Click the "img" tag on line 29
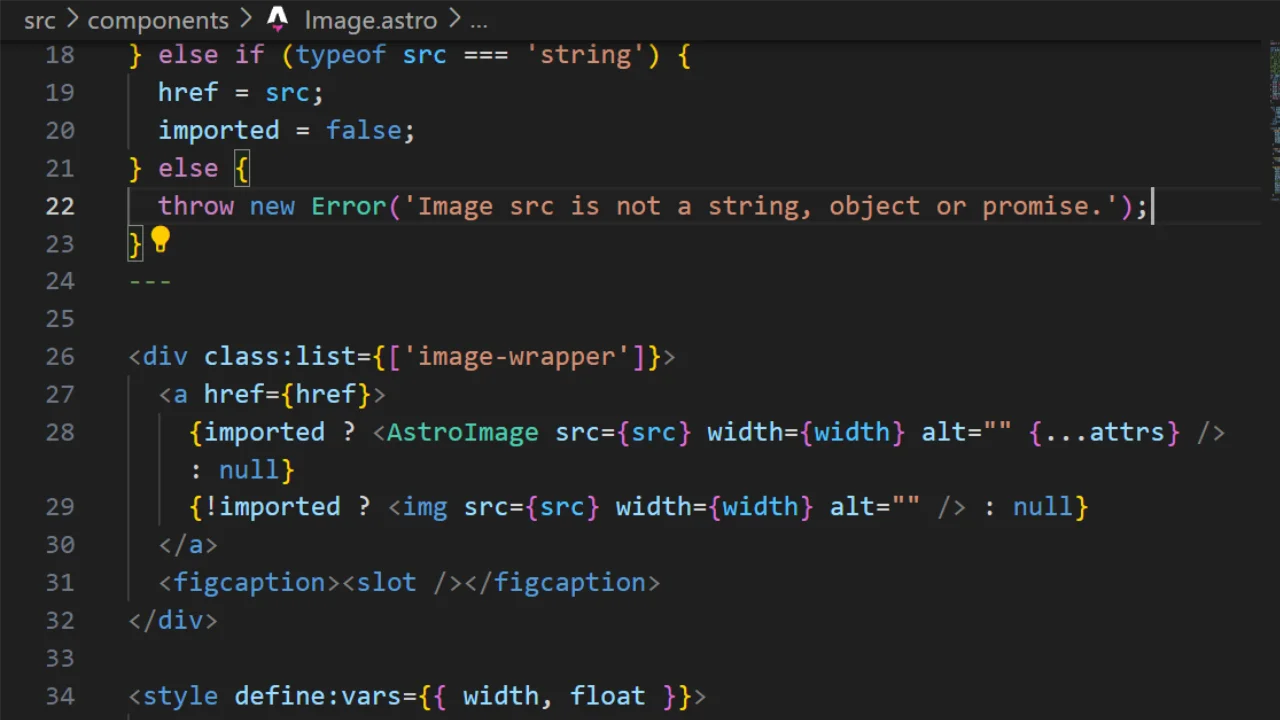This screenshot has width=1280, height=720. 425,507
